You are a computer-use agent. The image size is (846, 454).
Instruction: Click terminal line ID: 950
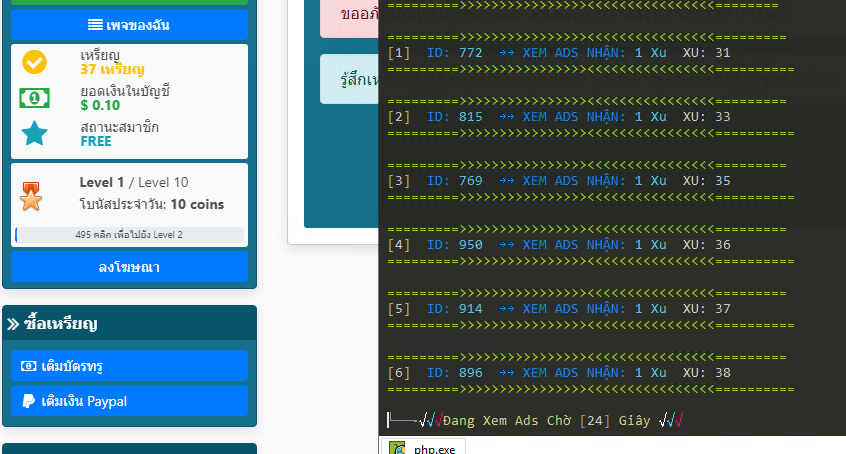(559, 245)
